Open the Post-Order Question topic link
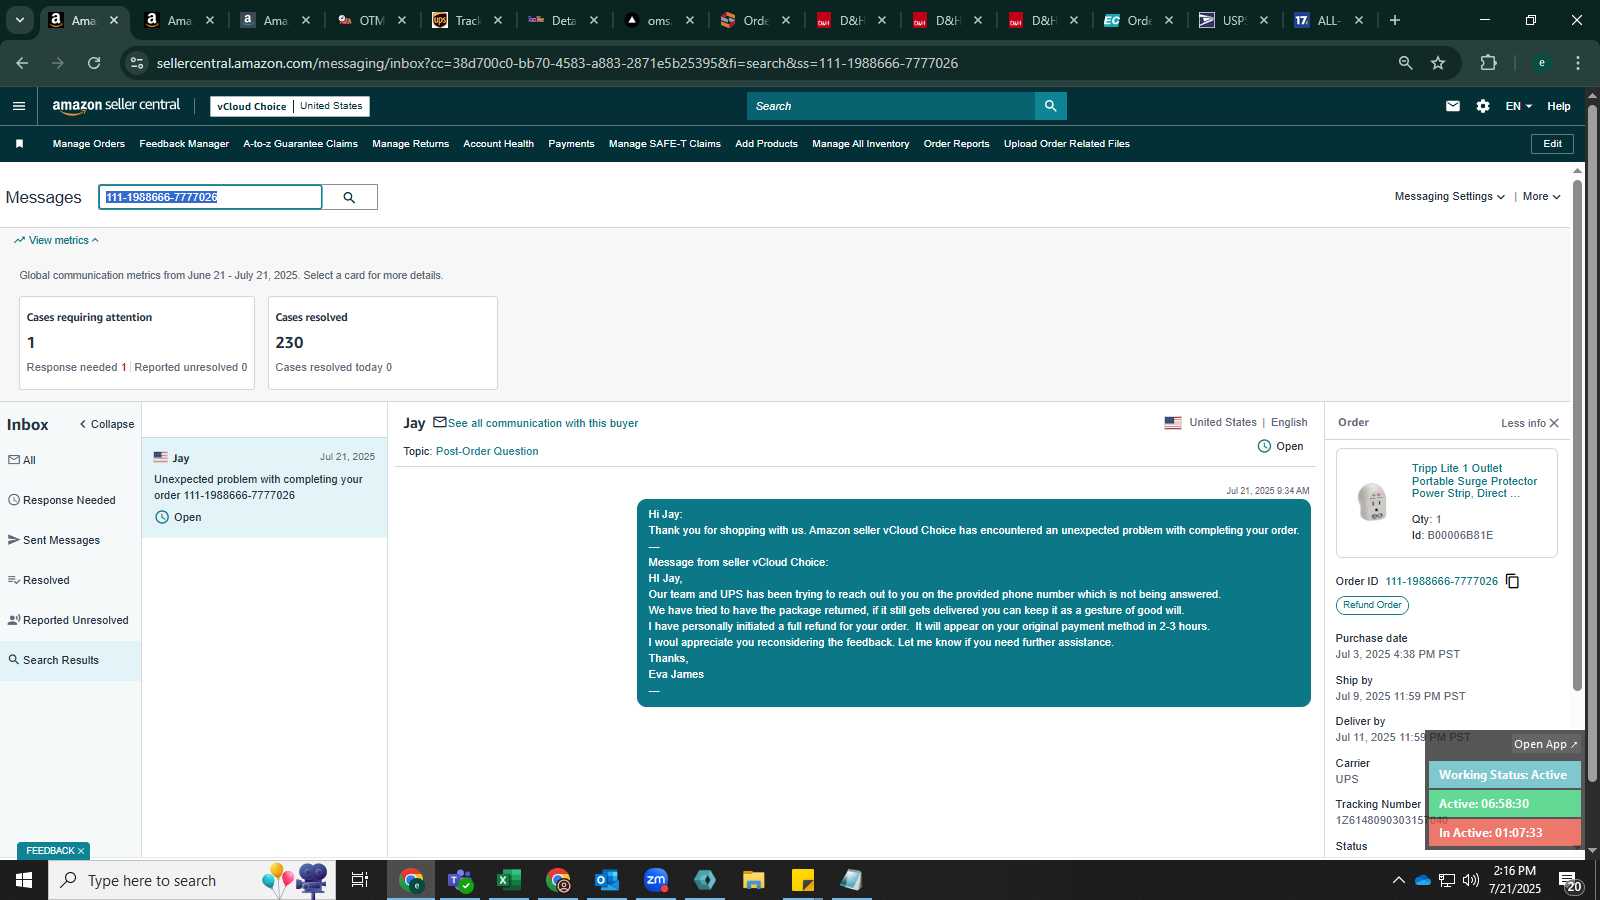The image size is (1600, 900). coord(487,451)
